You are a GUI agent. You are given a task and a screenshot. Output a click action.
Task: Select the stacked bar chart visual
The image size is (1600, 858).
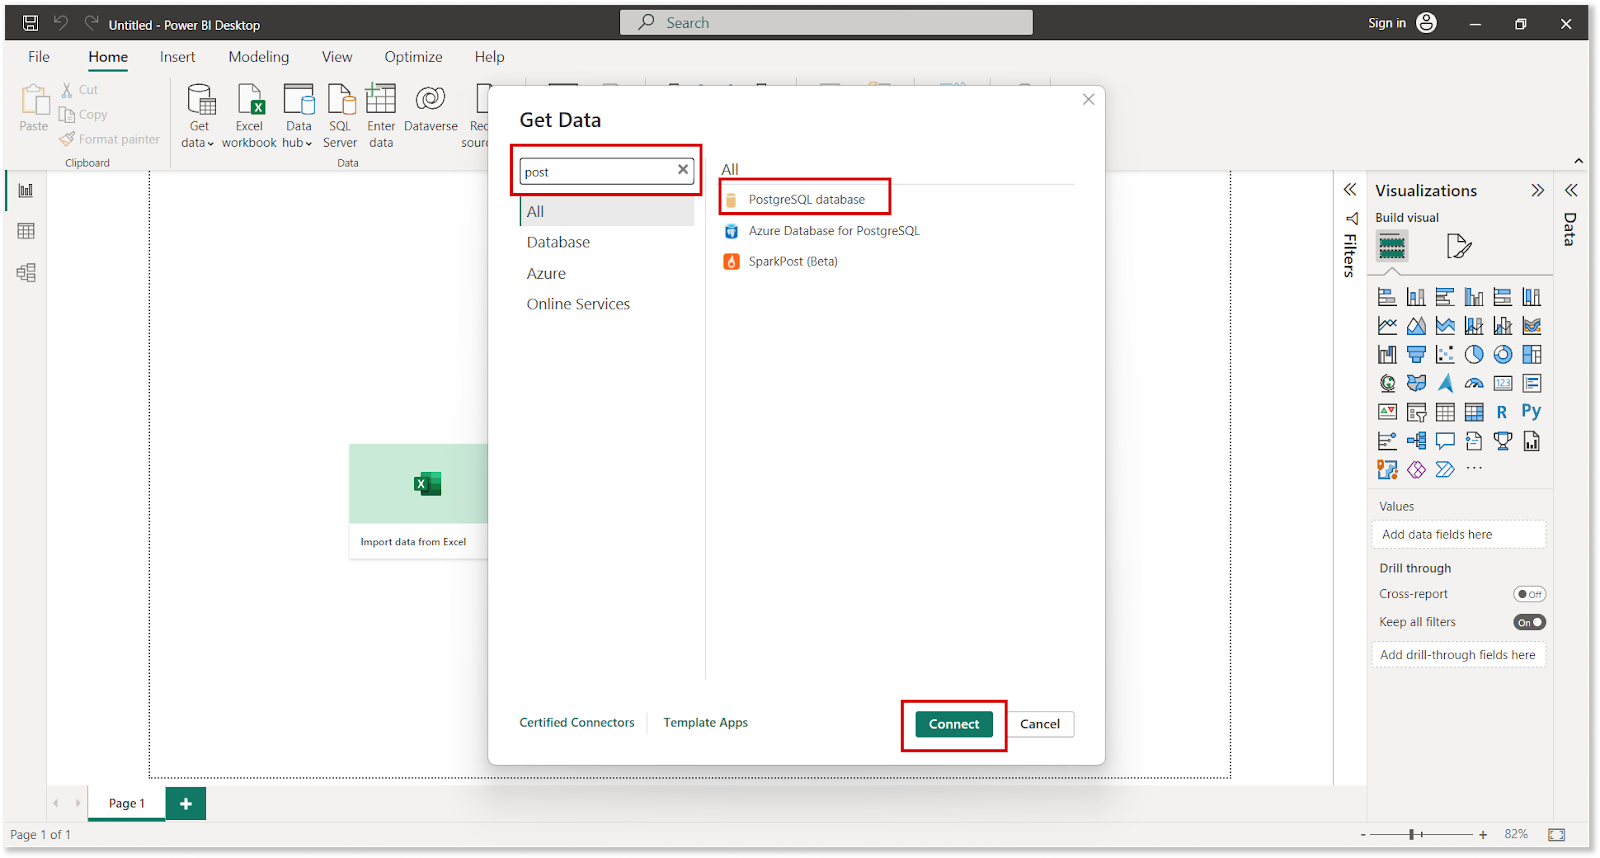click(1387, 297)
